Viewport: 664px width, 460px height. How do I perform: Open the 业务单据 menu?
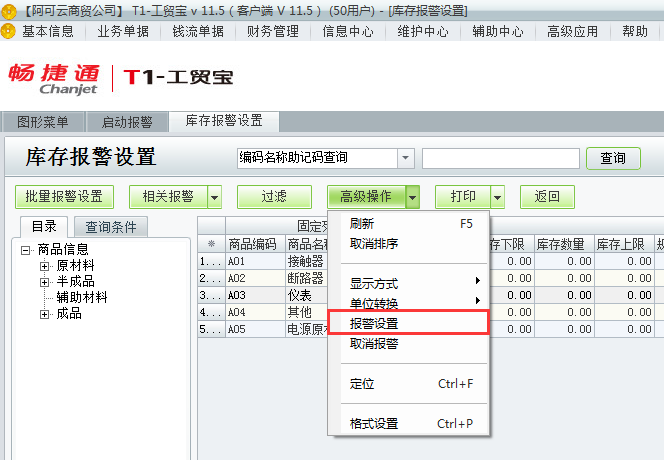point(123,31)
